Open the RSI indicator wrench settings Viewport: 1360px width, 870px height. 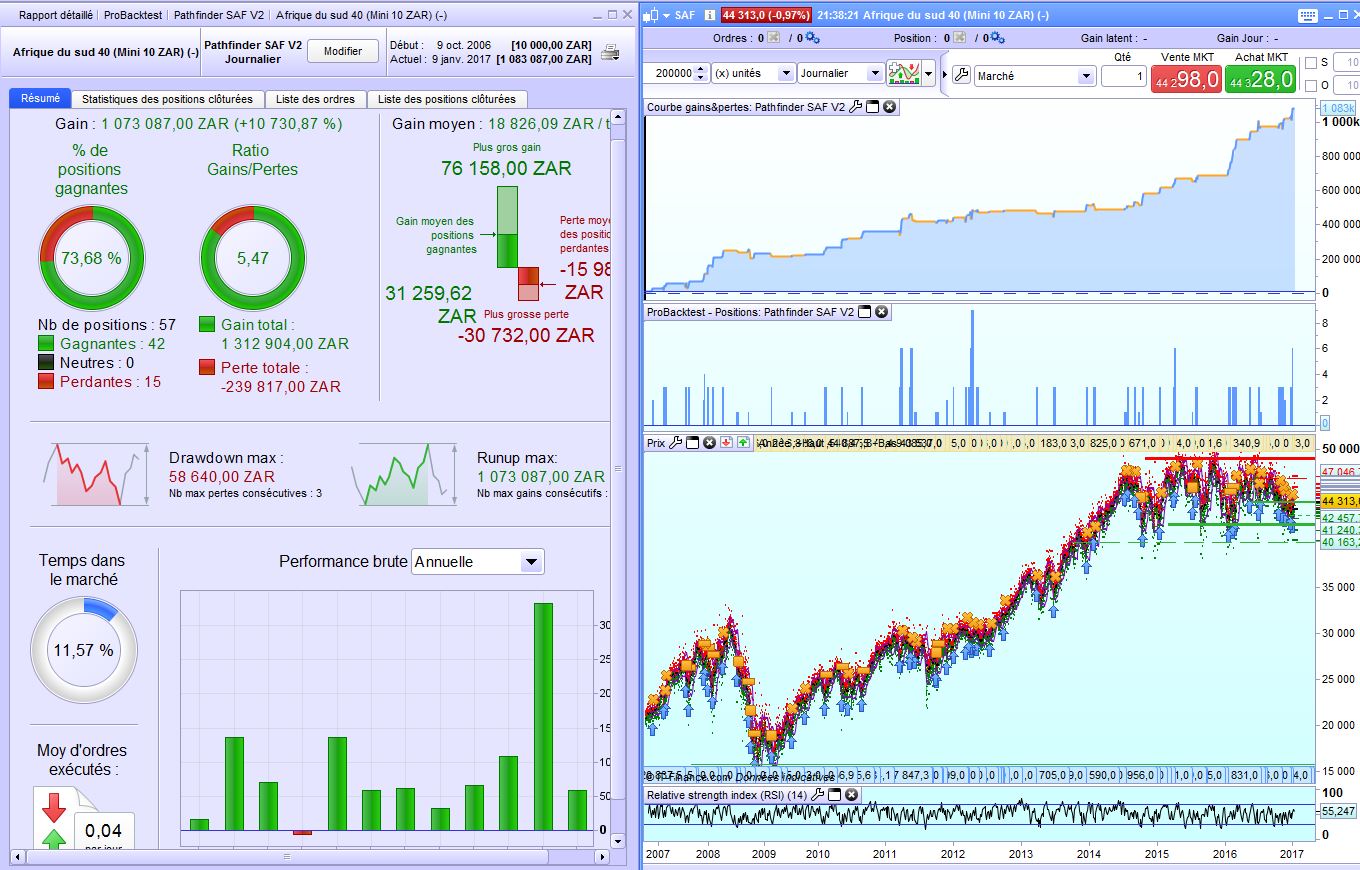pos(817,795)
